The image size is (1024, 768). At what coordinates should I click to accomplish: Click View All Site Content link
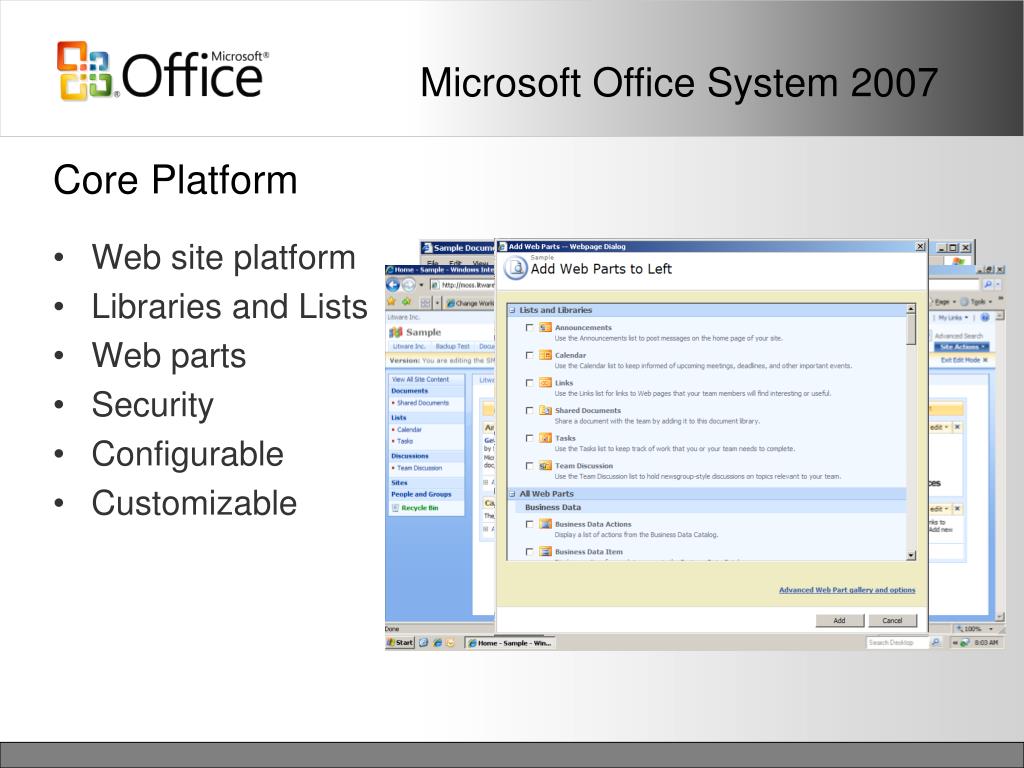(x=421, y=379)
